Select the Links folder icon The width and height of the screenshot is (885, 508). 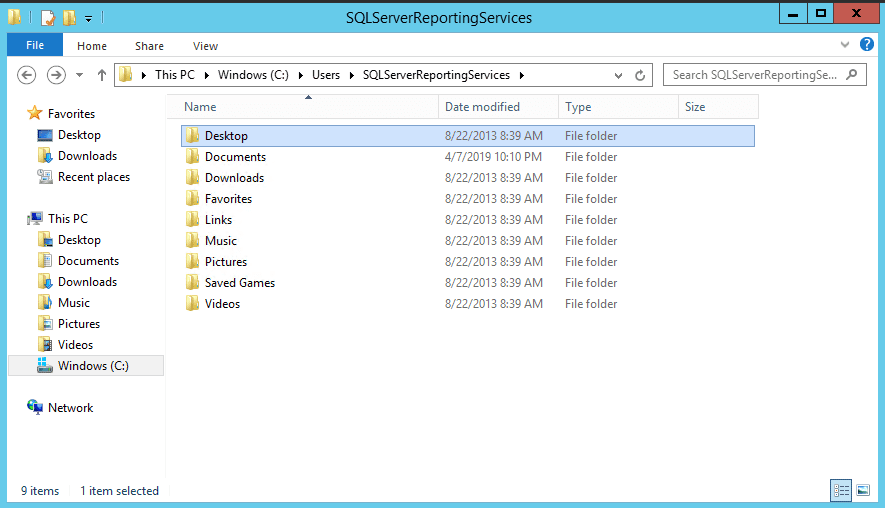pyautogui.click(x=192, y=219)
